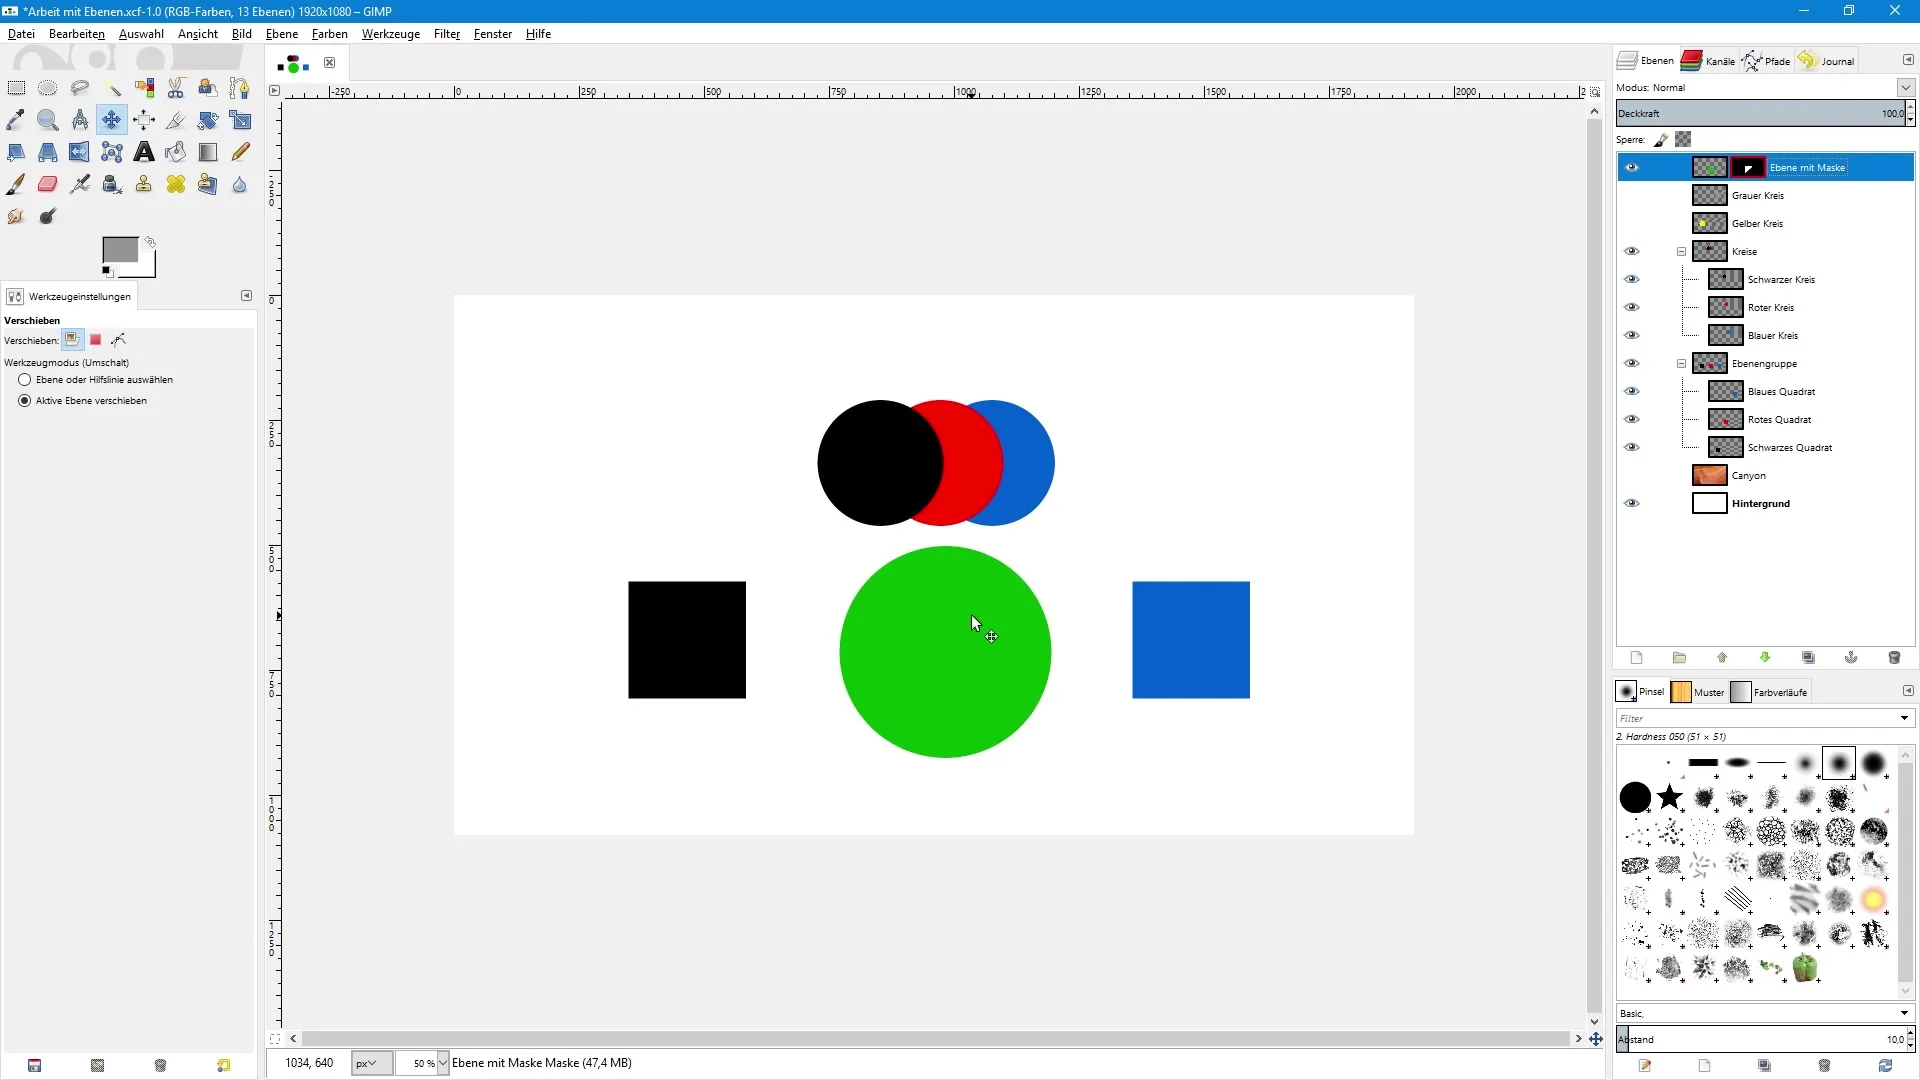
Task: Click the anchor floating layer icon
Action: [x=1851, y=658]
